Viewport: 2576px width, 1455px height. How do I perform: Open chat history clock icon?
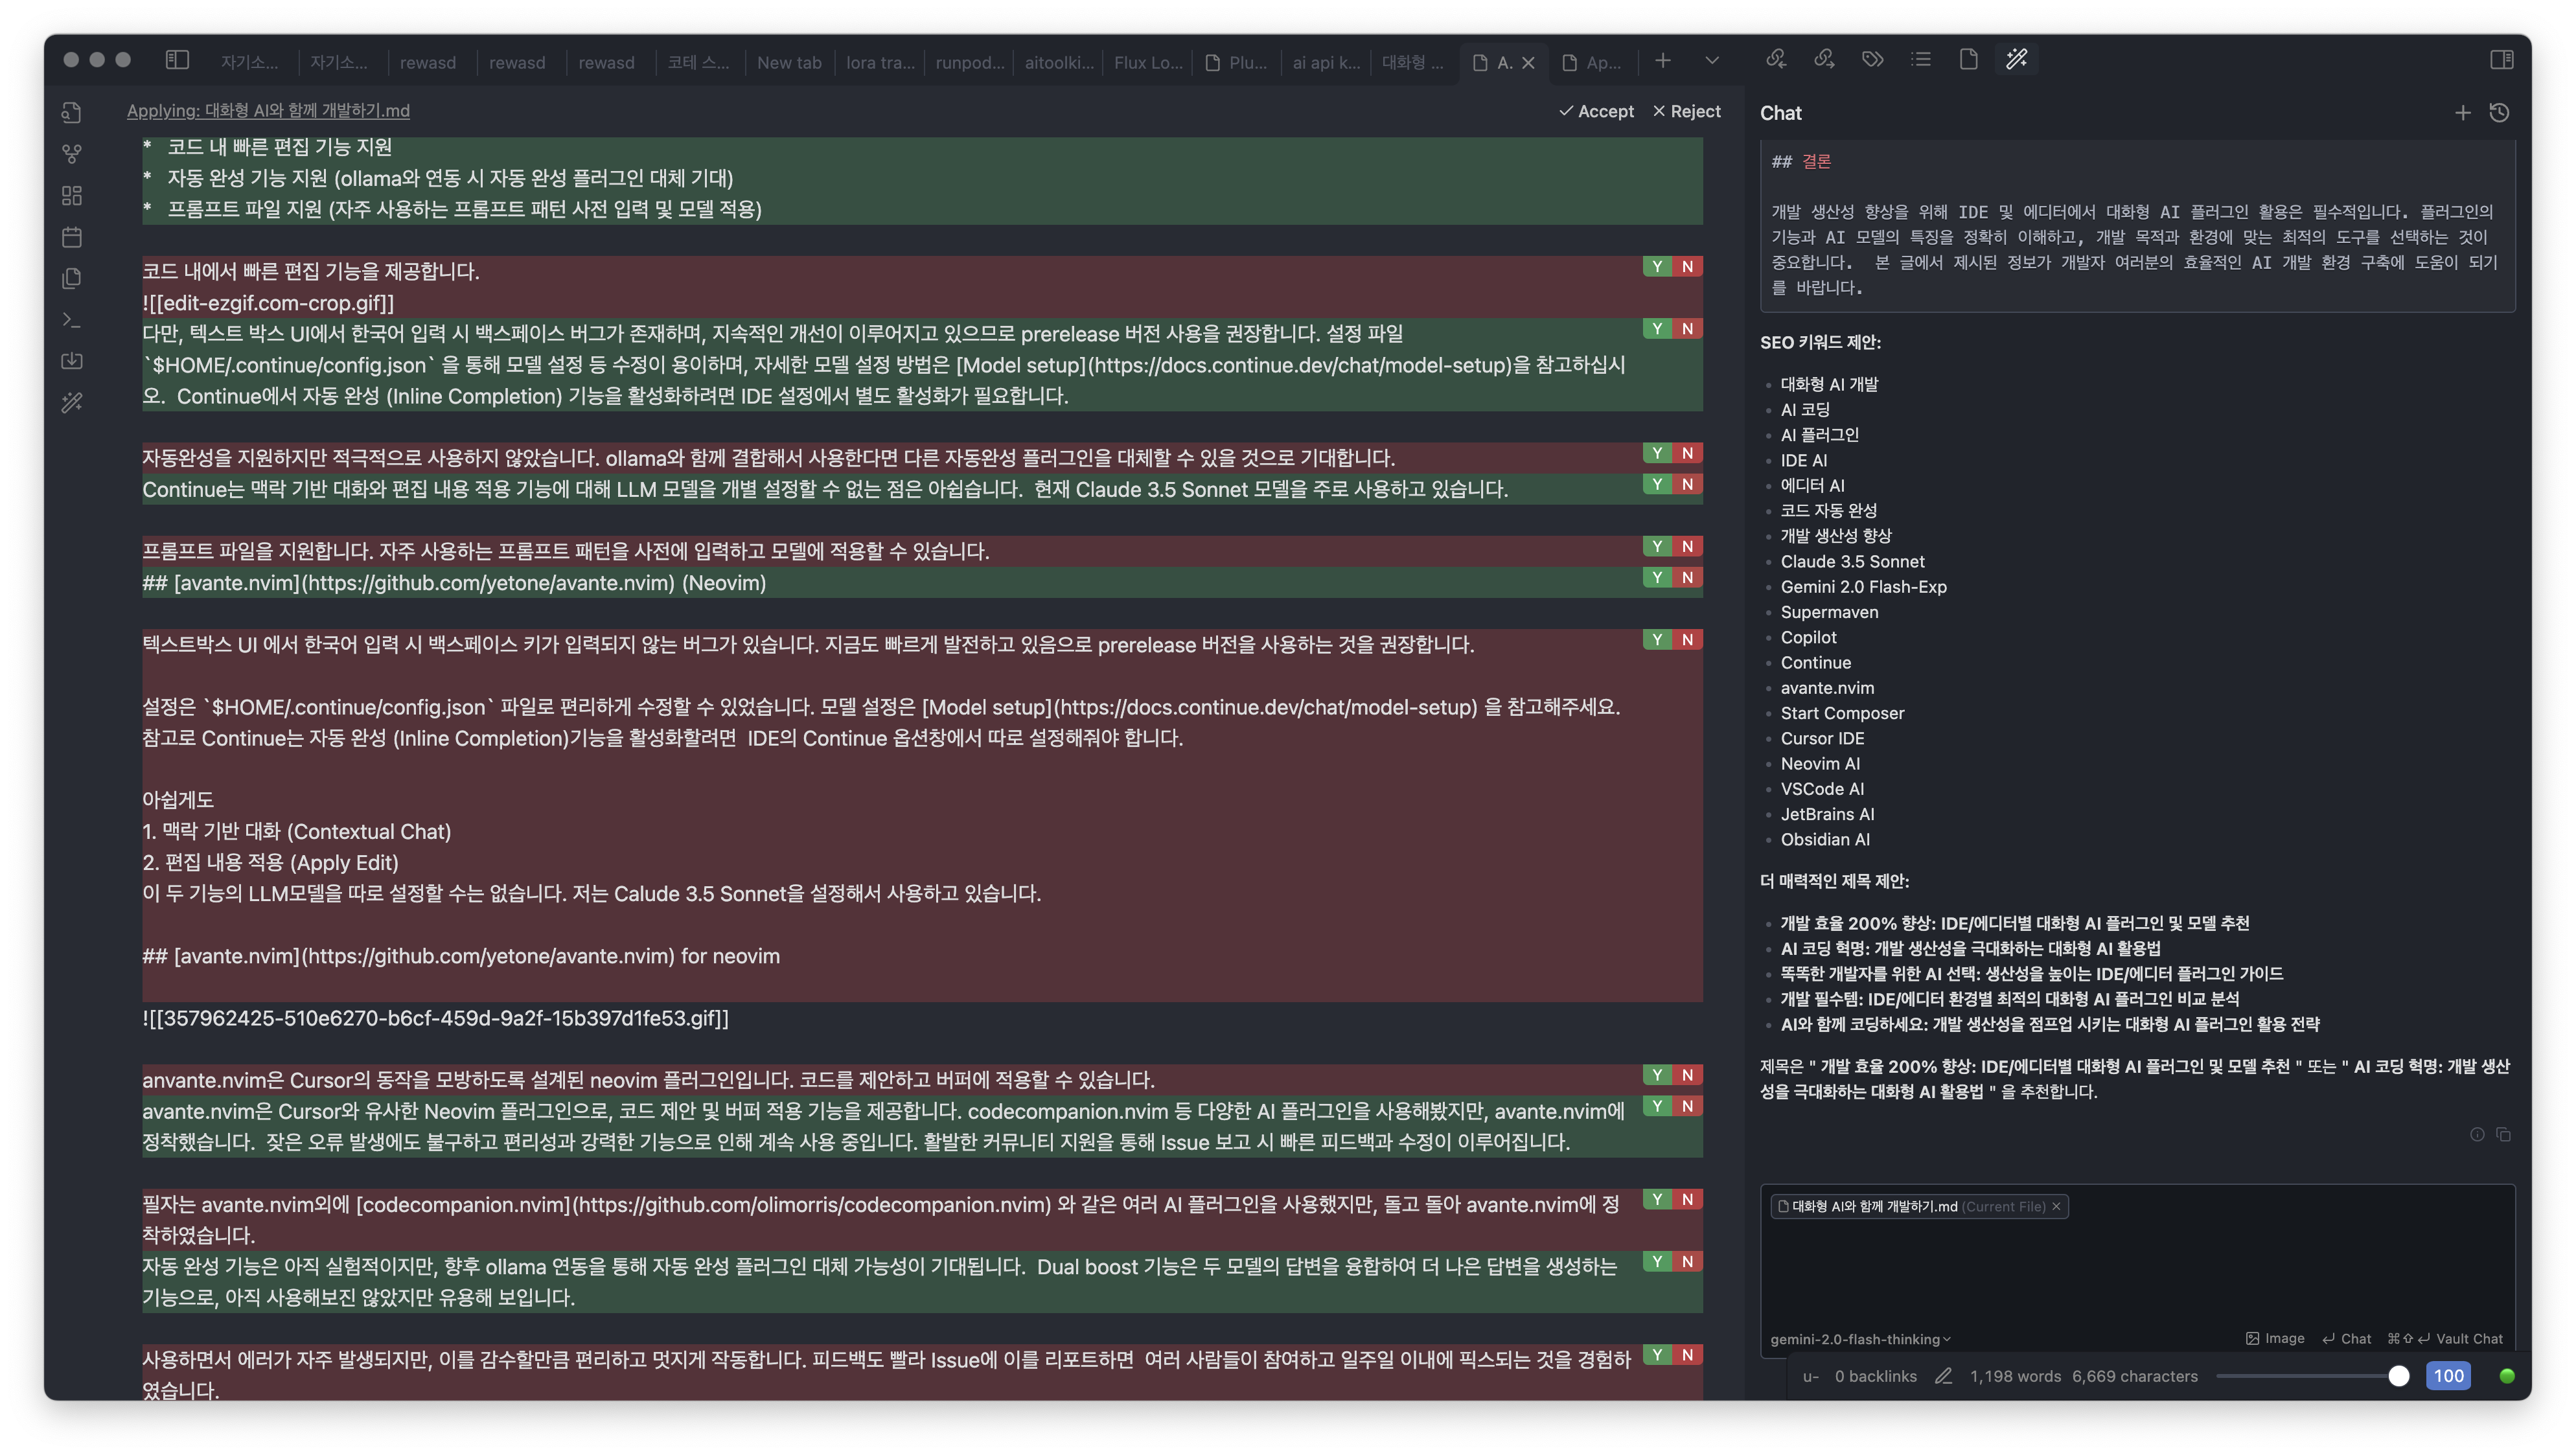coord(2499,113)
